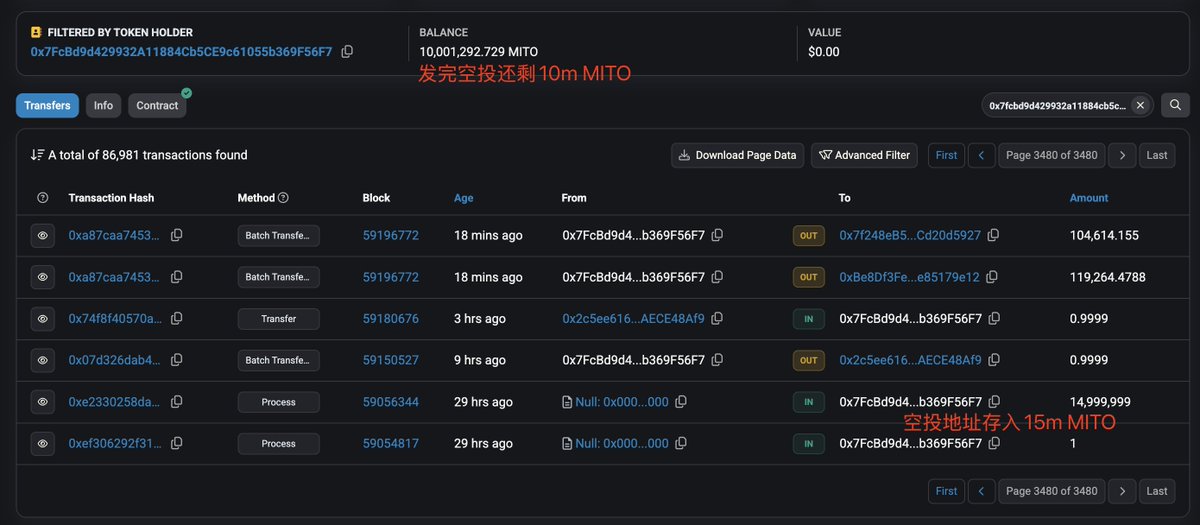Viewport: 1200px width, 525px height.
Task: Copy the token holder address 0x7FcBd9d4…F56F7
Action: tap(347, 51)
